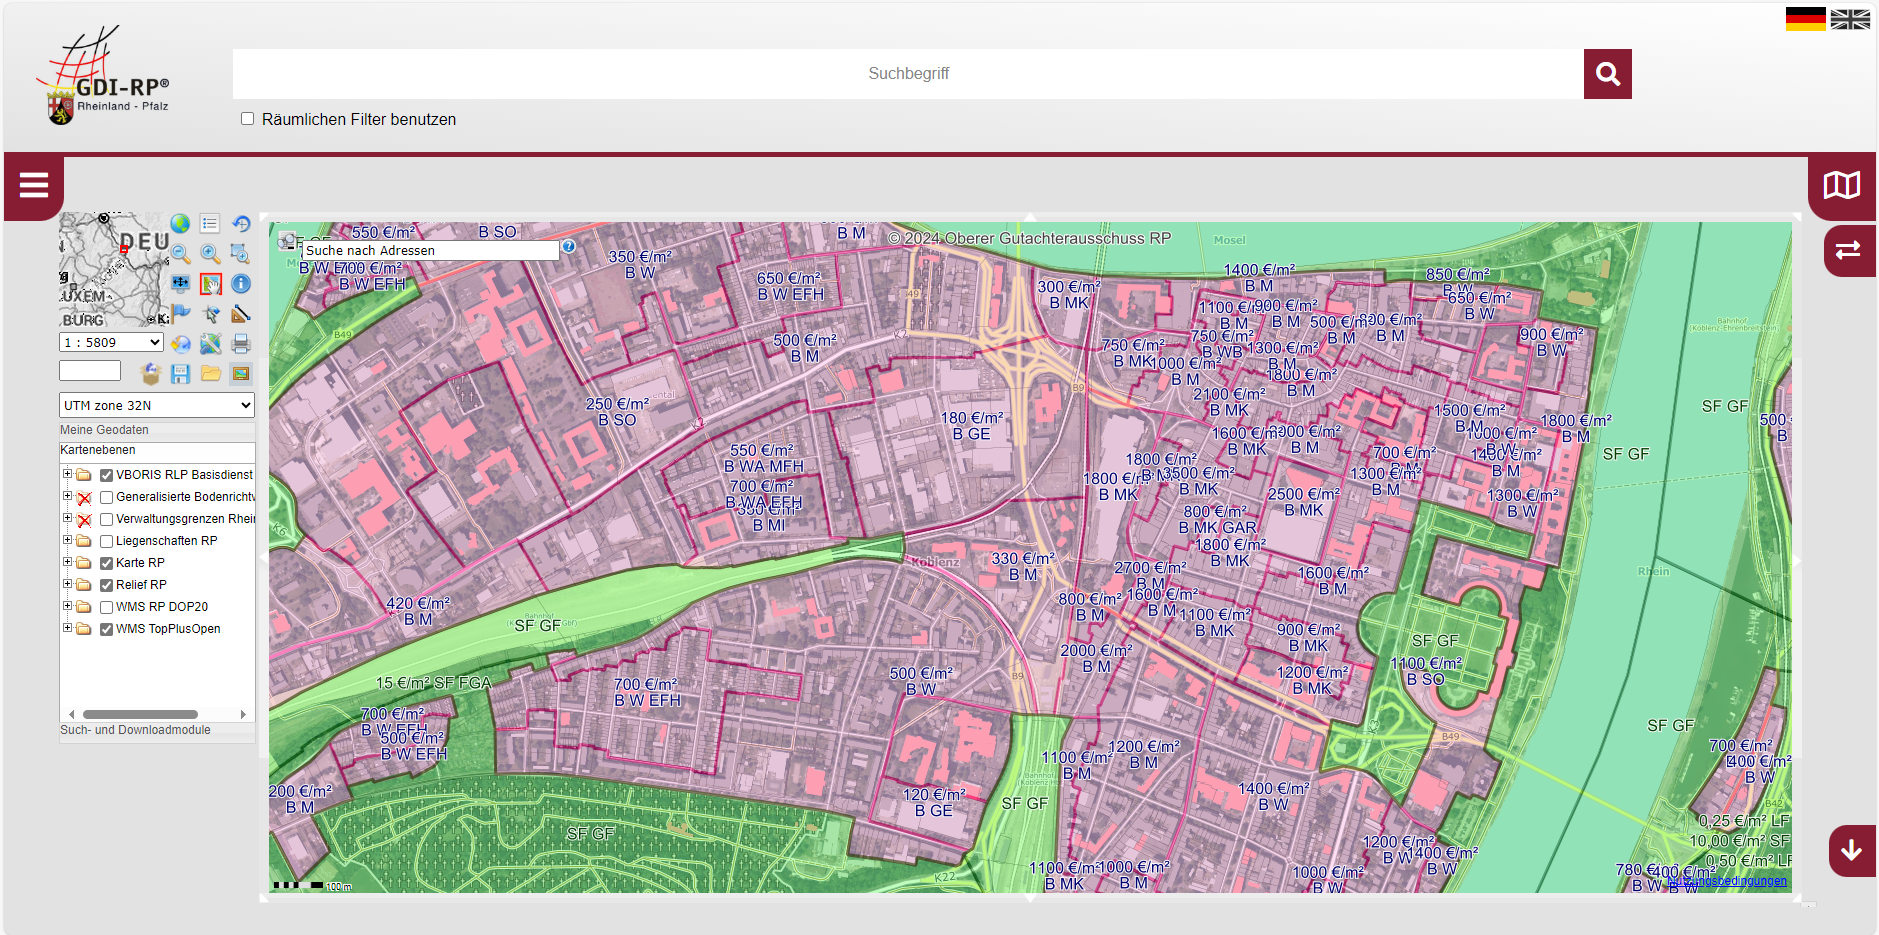Click the print map icon
The width and height of the screenshot is (1879, 935).
241,344
